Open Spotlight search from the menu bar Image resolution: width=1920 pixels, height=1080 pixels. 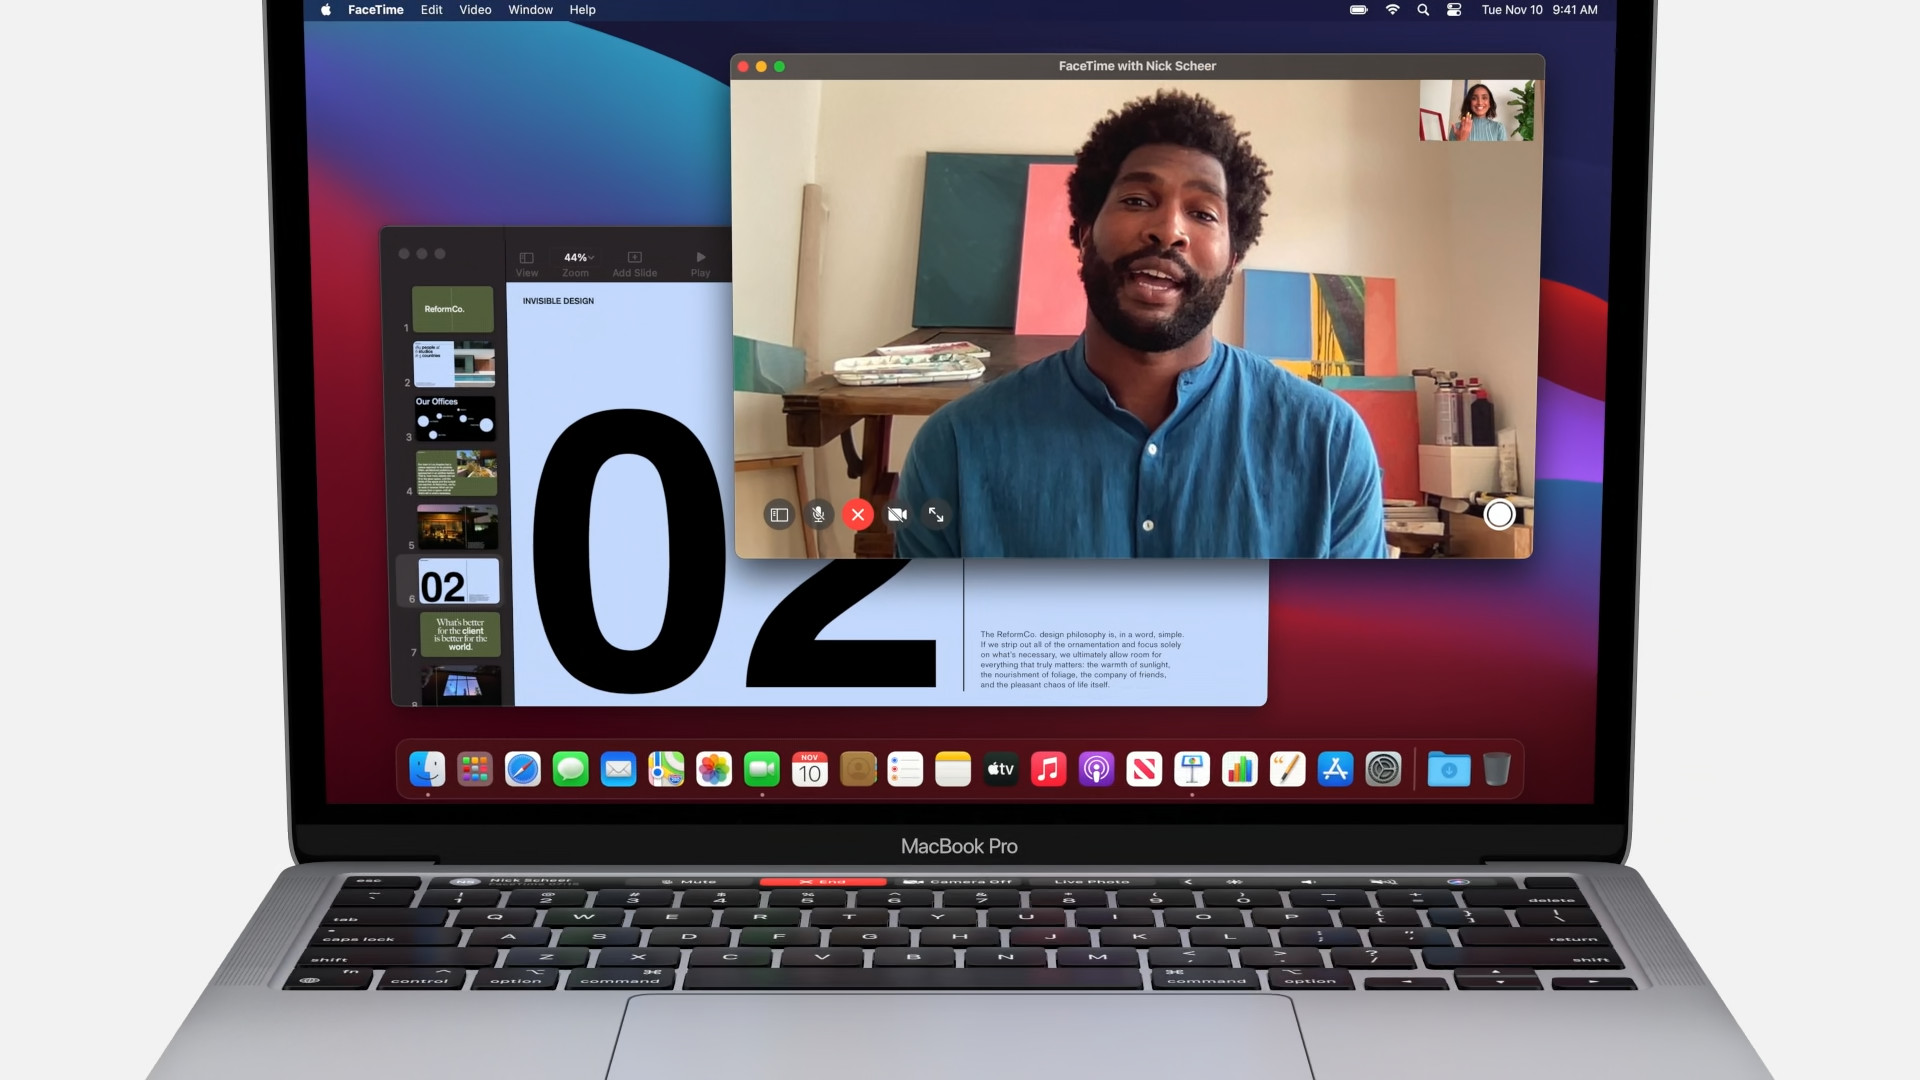click(1422, 9)
